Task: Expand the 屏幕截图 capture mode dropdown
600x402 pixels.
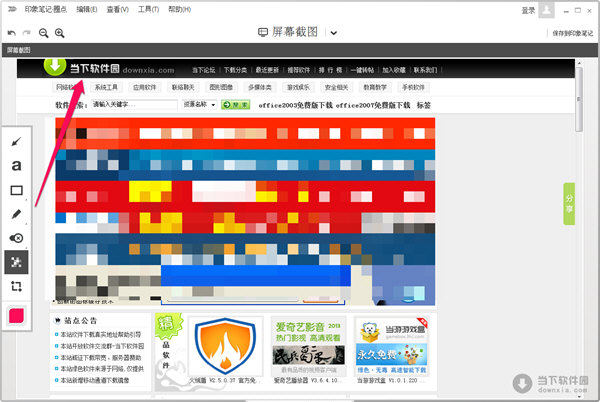Action: coord(334,32)
